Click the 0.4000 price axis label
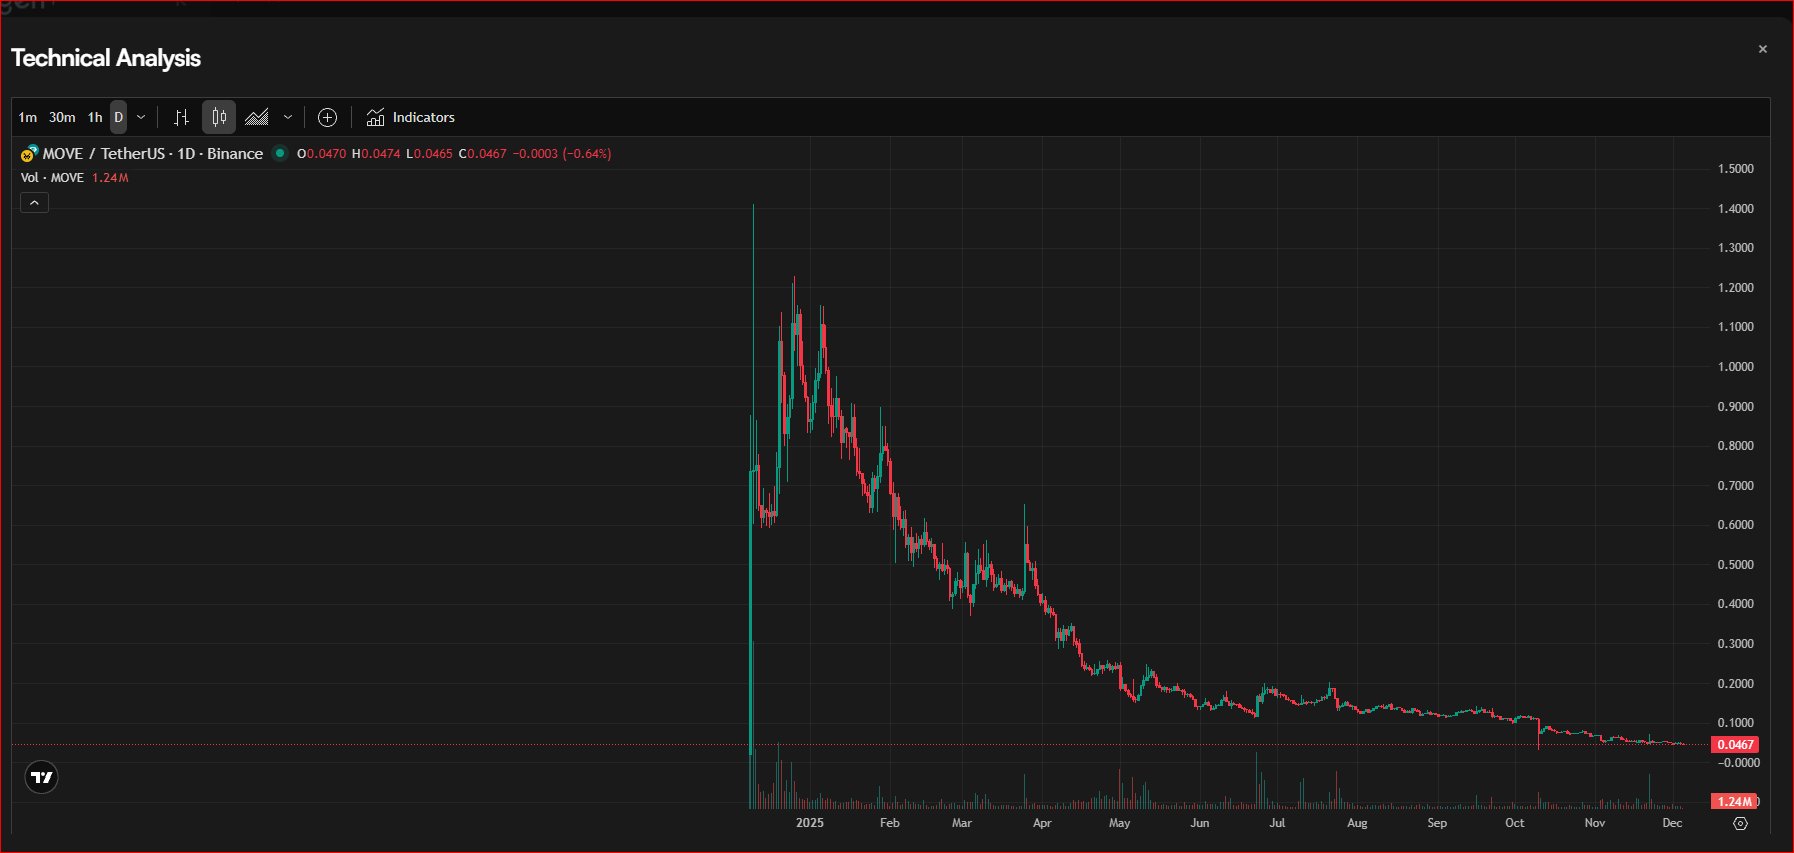Viewport: 1794px width, 853px height. tap(1736, 604)
